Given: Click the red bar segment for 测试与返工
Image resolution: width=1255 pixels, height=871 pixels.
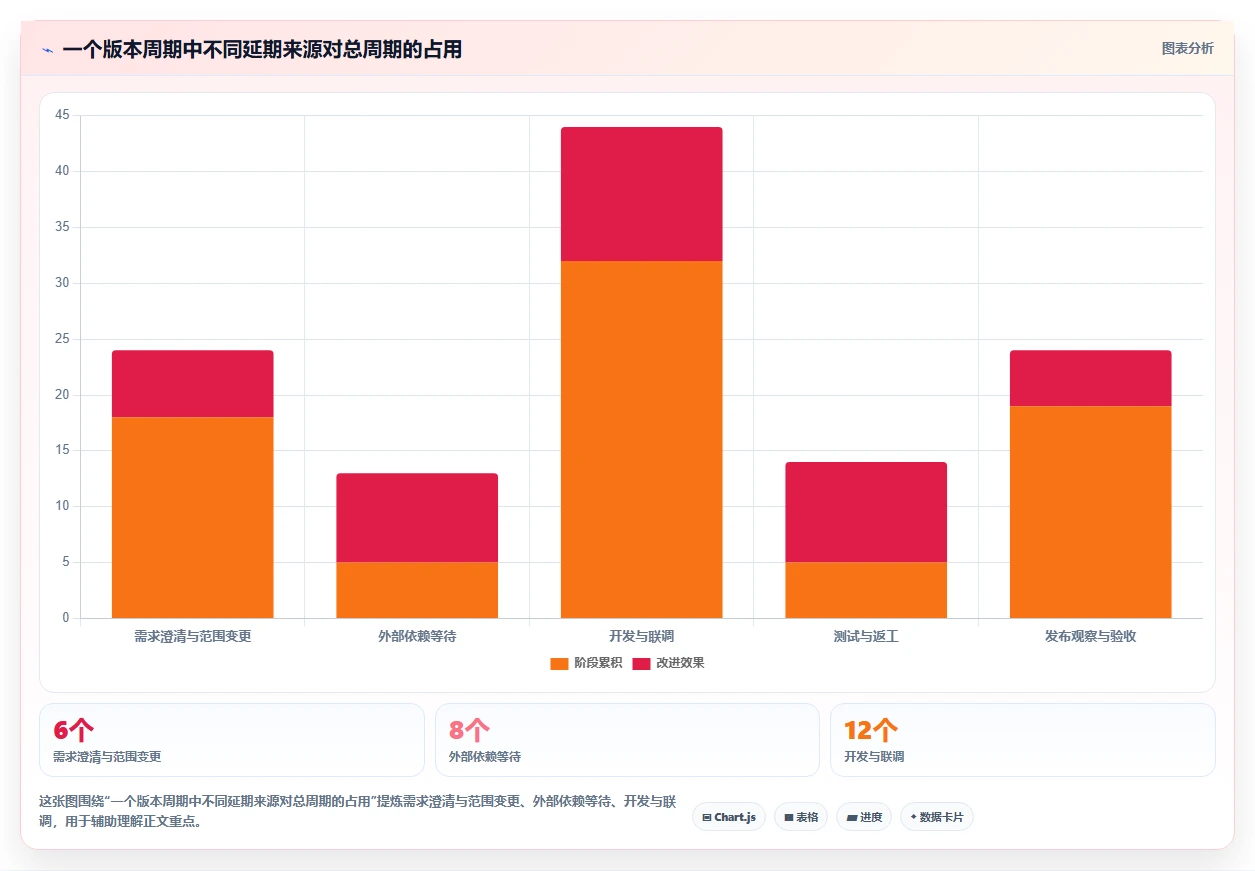Looking at the screenshot, I should coord(866,512).
